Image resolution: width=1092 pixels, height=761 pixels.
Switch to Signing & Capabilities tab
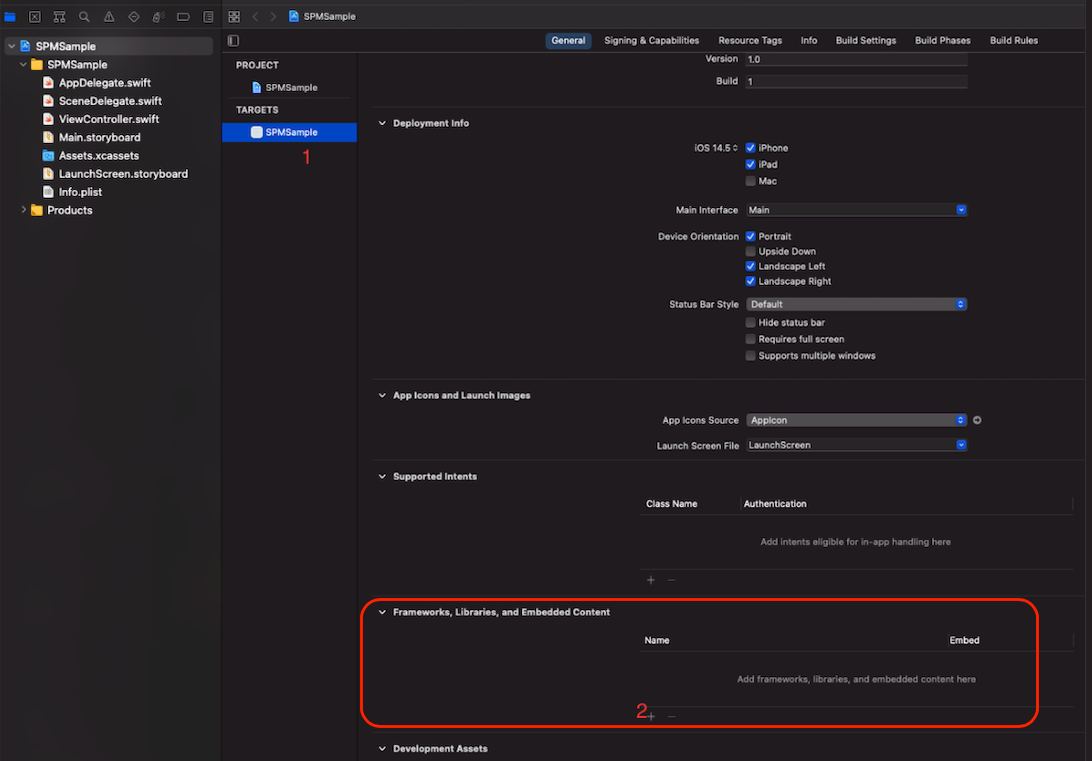(x=651, y=40)
